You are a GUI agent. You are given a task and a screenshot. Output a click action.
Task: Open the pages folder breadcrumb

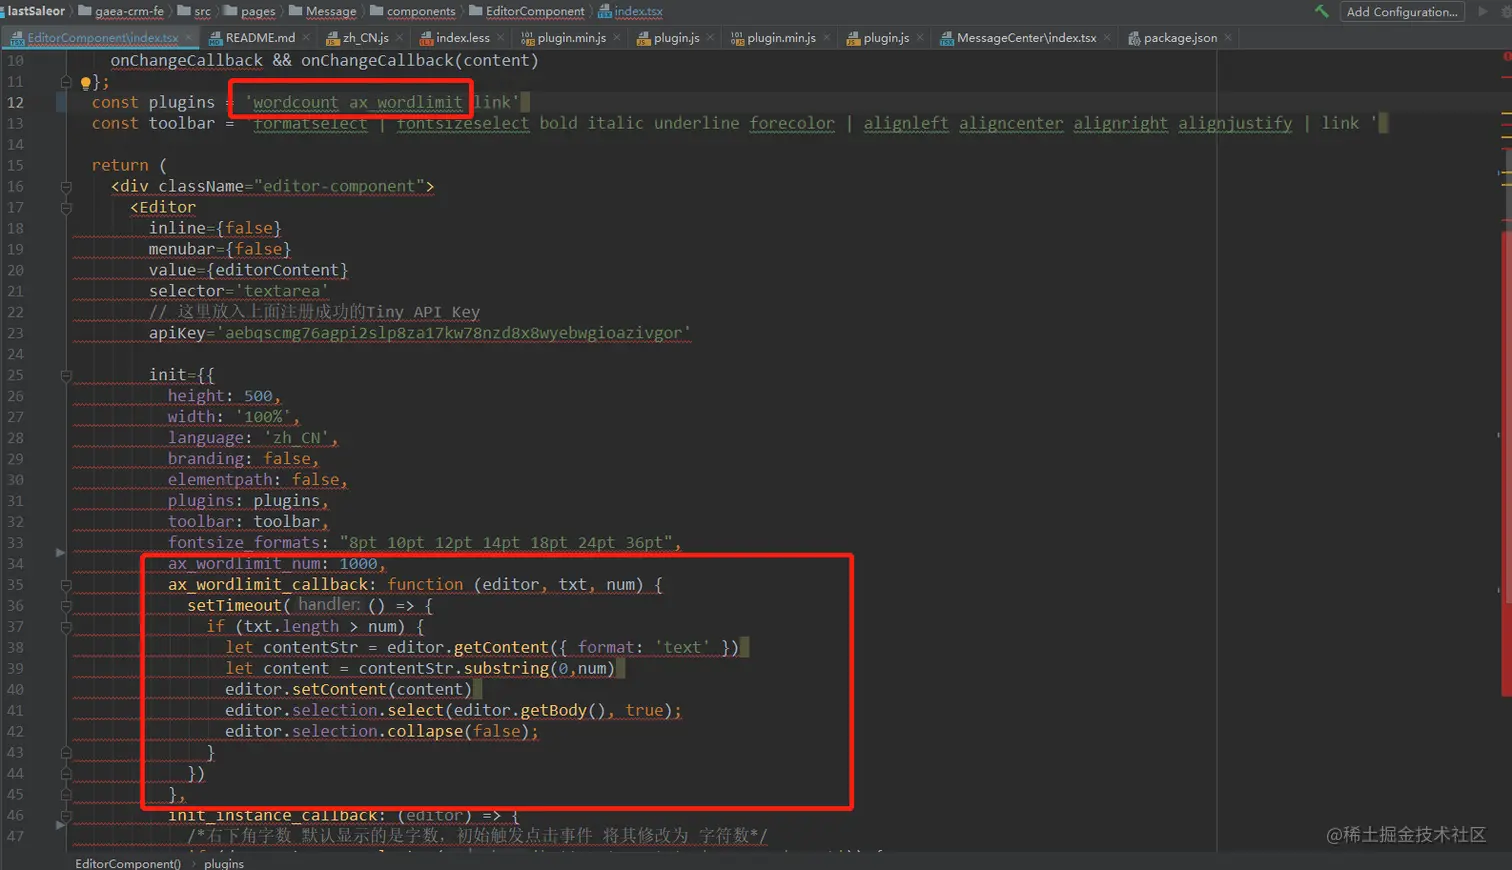pyautogui.click(x=249, y=11)
